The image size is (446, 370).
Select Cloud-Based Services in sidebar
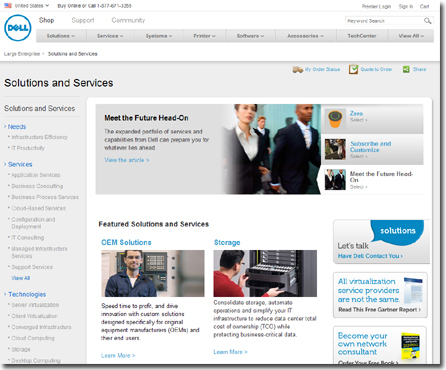[38, 208]
